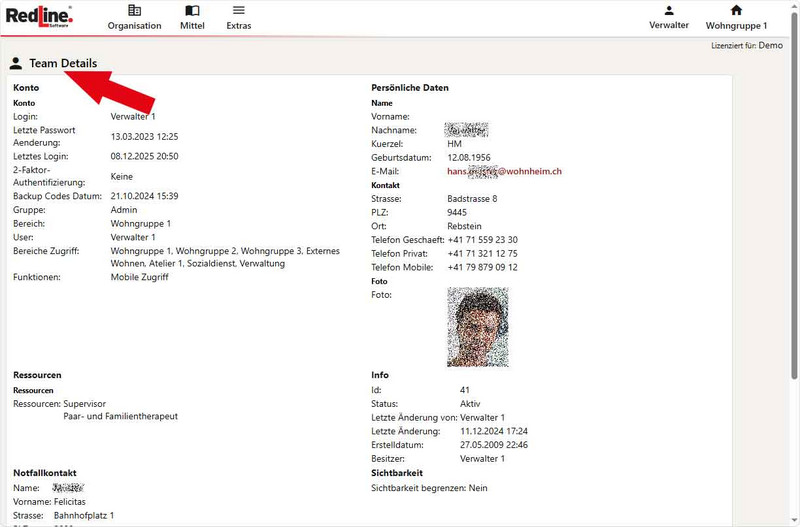Select the Notfallkontakt section heading
Screen dimensions: 800x527
[x=45, y=473]
